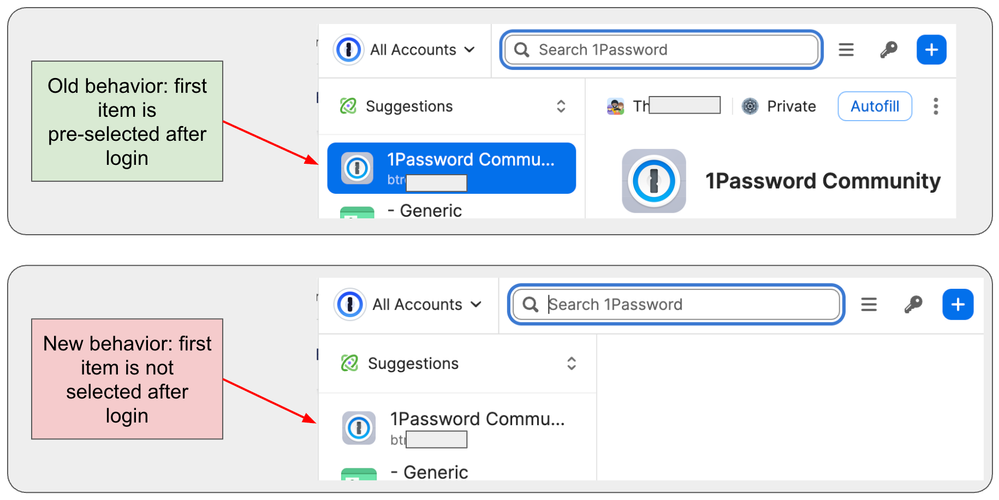Image resolution: width=999 pixels, height=500 pixels.
Task: Expand the Suggestions sort chevron in top panel
Action: pyautogui.click(x=561, y=106)
